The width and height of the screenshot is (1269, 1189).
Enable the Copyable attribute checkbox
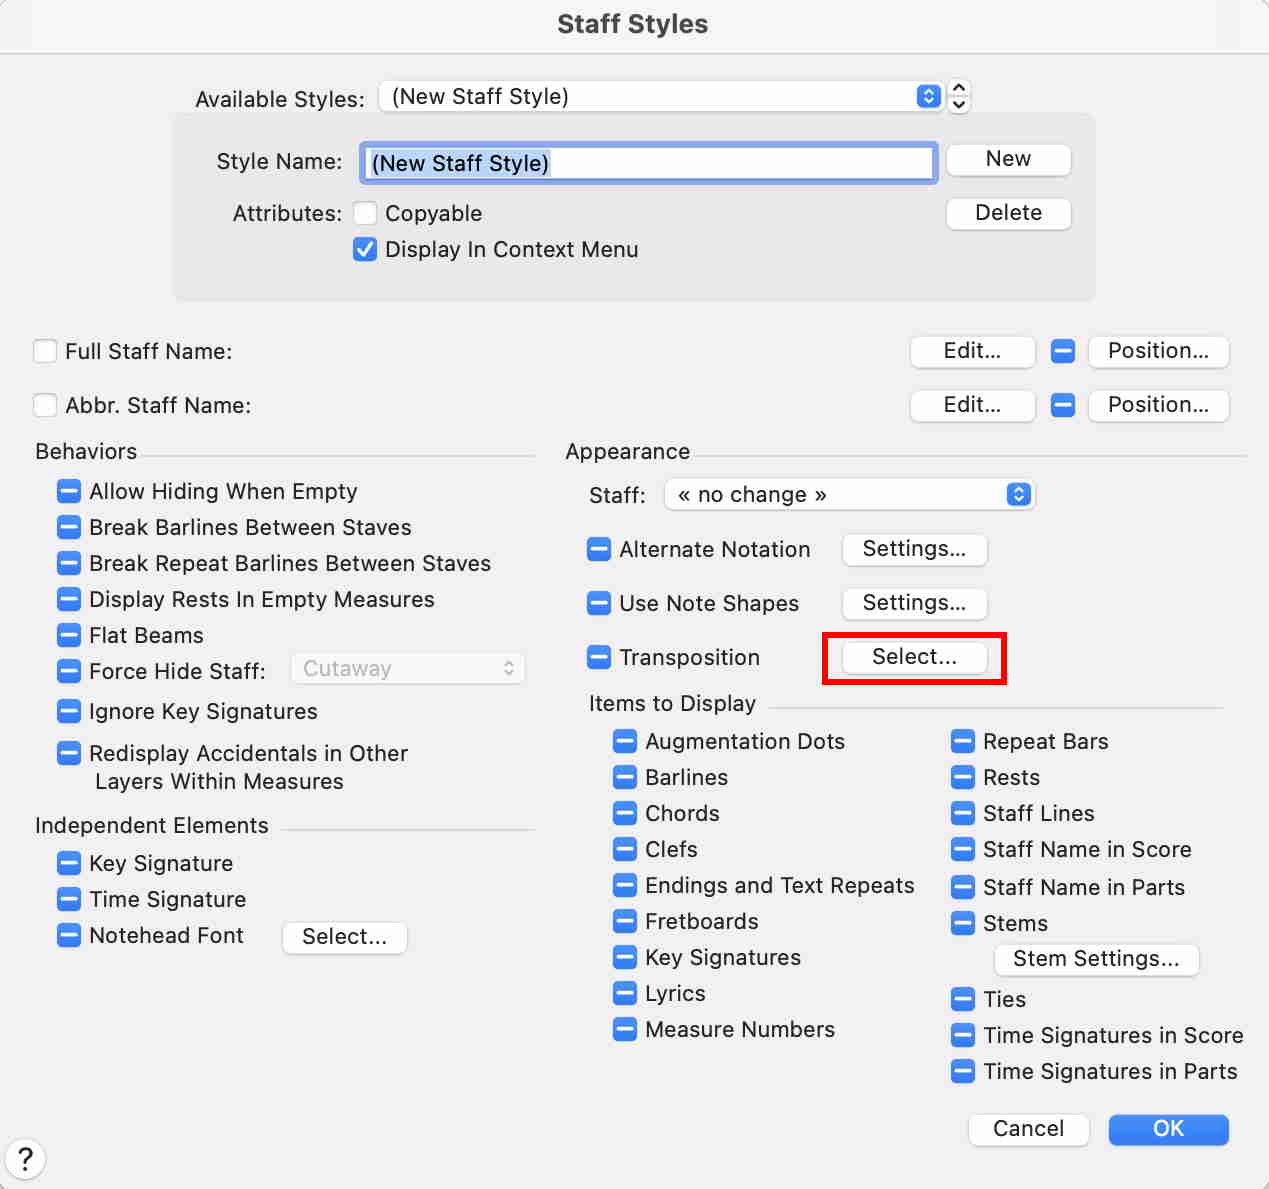click(365, 213)
